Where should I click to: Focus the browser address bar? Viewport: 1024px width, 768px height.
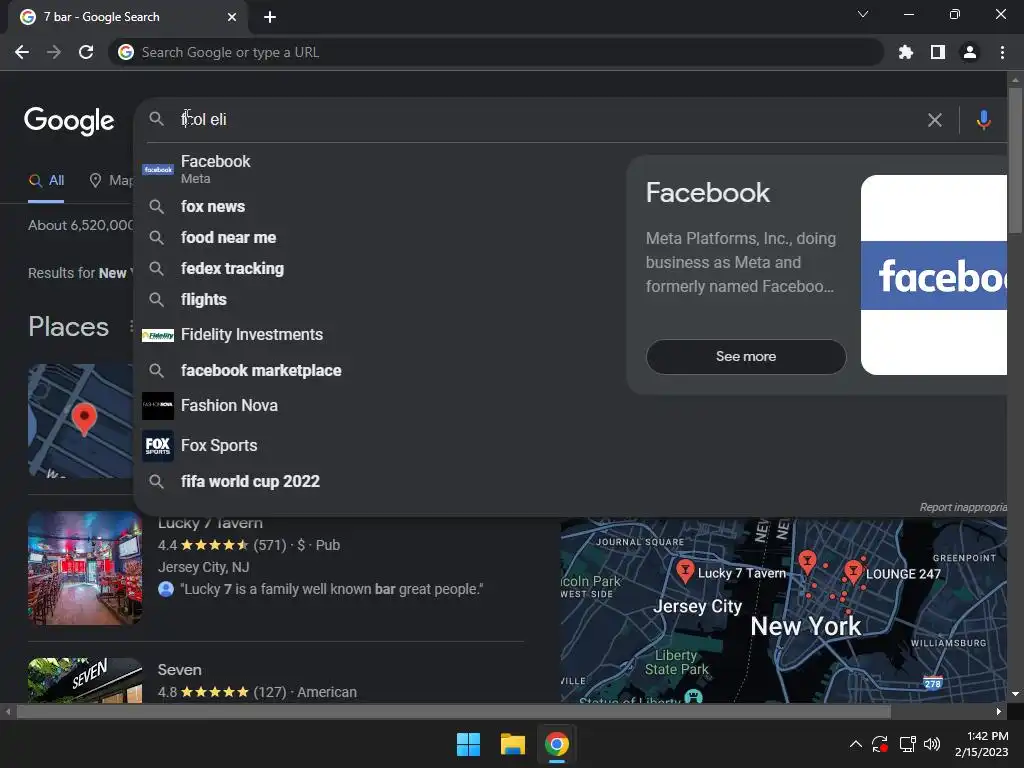point(496,52)
